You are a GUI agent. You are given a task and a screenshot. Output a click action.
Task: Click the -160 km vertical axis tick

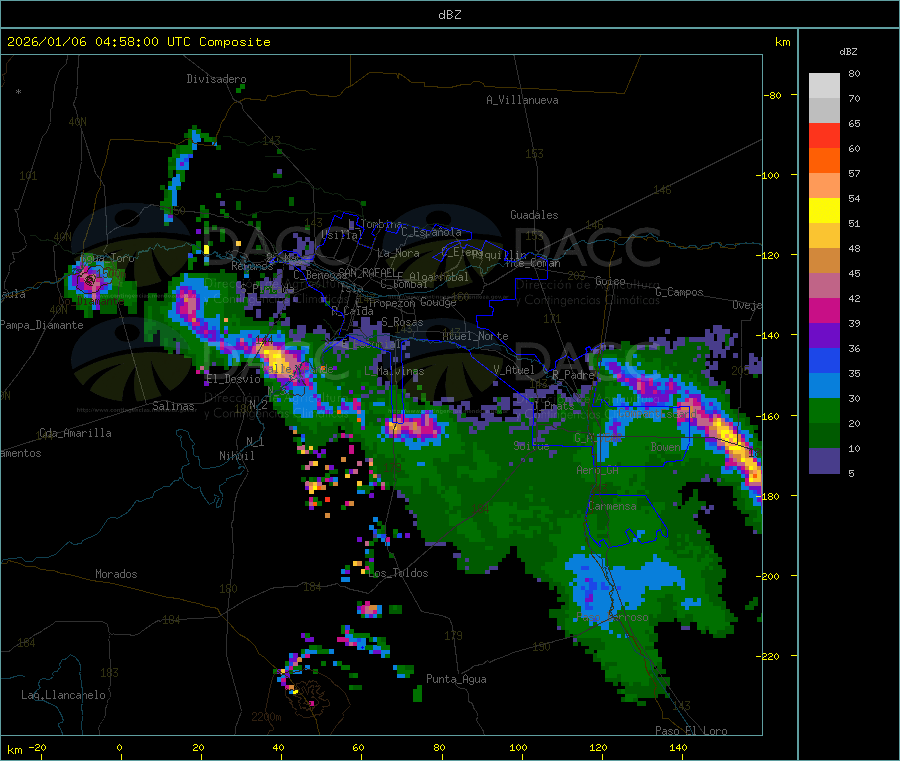tap(770, 416)
